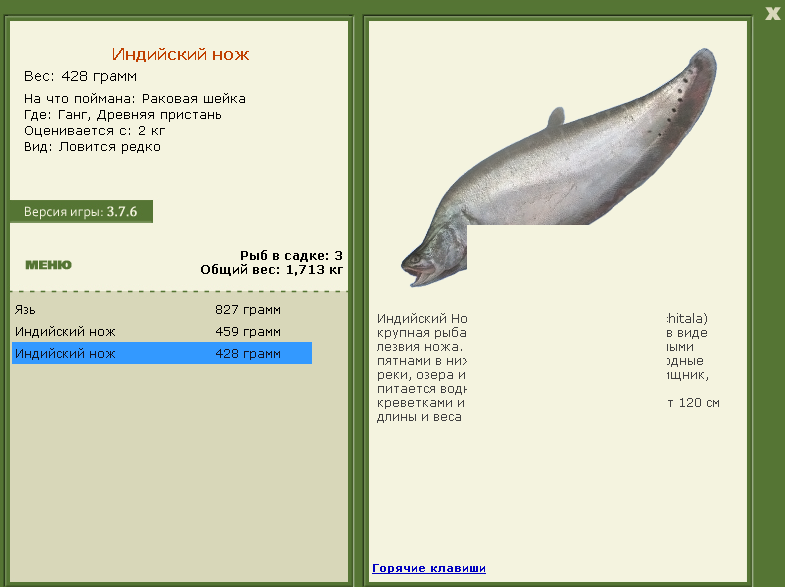Select the Индийский нож 459 грамм row
This screenshot has width=785, height=587.
point(162,332)
